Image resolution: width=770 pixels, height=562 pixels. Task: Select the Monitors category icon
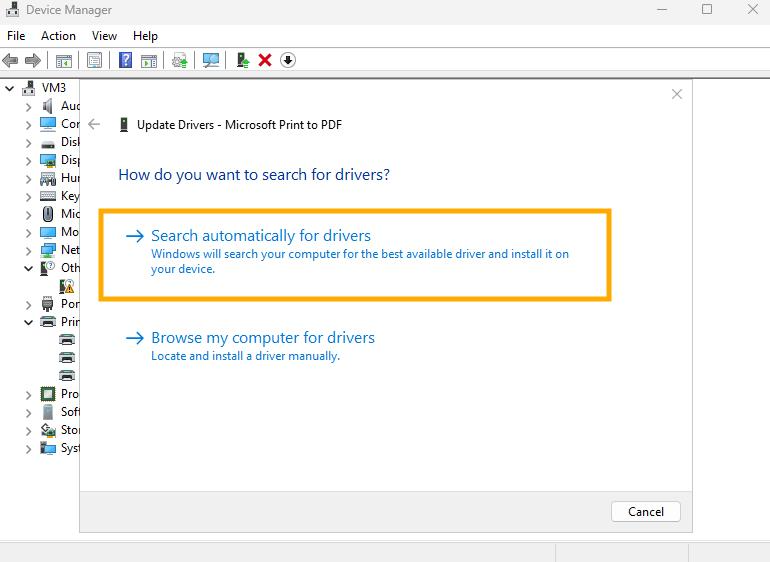pos(48,232)
